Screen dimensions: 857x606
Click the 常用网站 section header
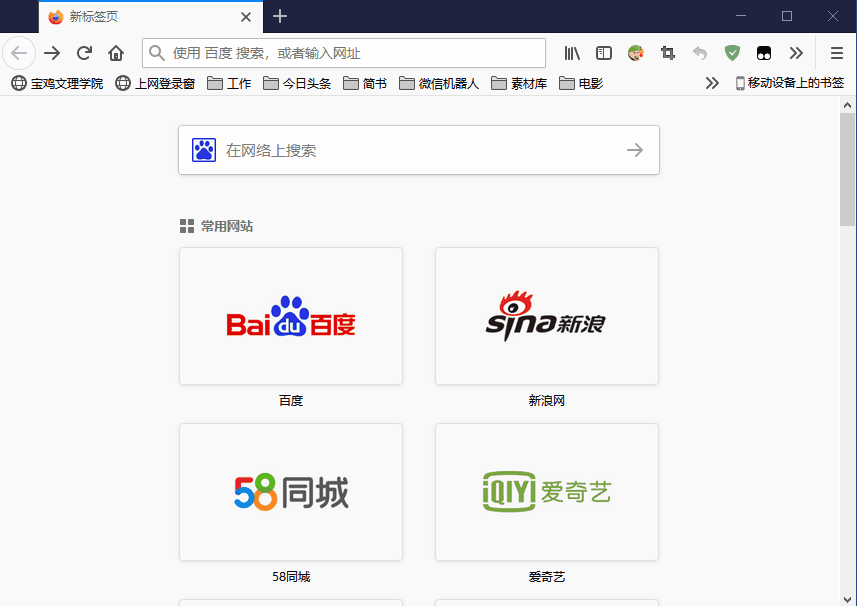click(x=227, y=226)
